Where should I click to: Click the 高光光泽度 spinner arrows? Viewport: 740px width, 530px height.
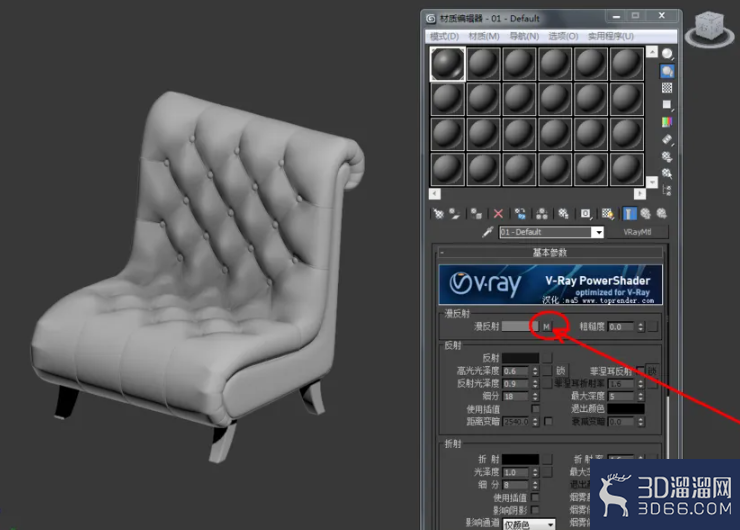535,371
